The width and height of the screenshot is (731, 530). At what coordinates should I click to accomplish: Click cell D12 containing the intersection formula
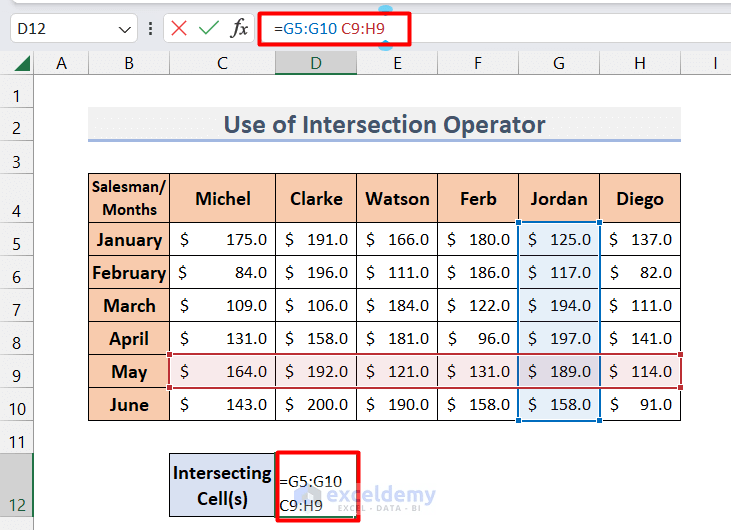click(x=317, y=485)
